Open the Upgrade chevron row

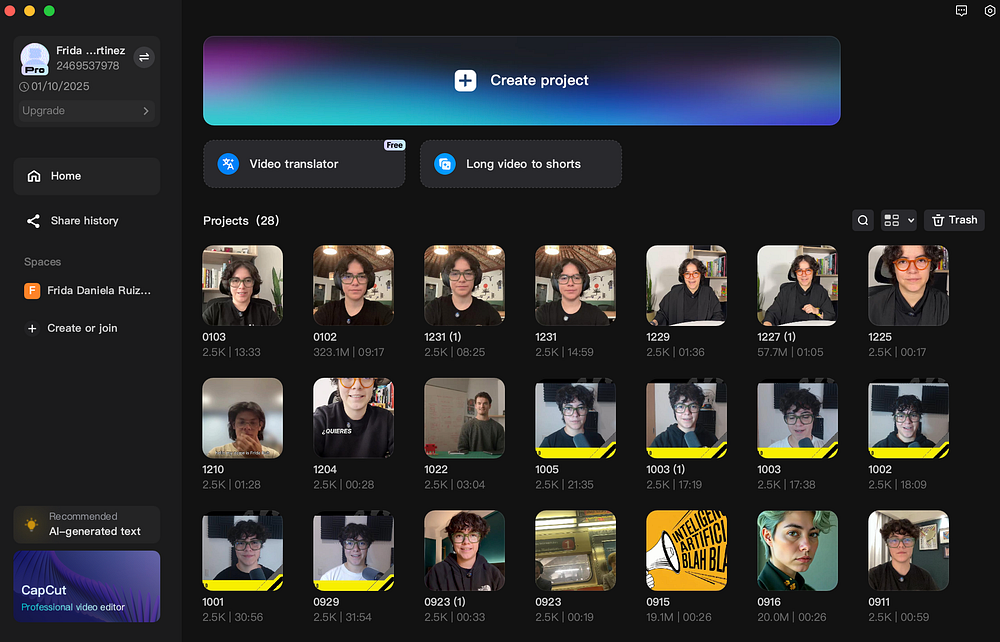click(86, 110)
